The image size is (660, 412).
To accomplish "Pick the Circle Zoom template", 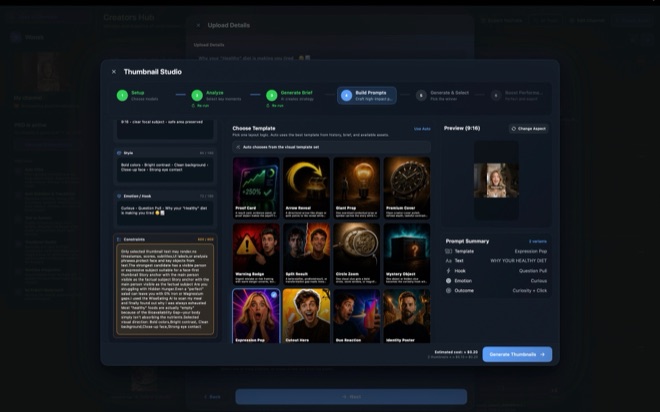I will 357,254.
